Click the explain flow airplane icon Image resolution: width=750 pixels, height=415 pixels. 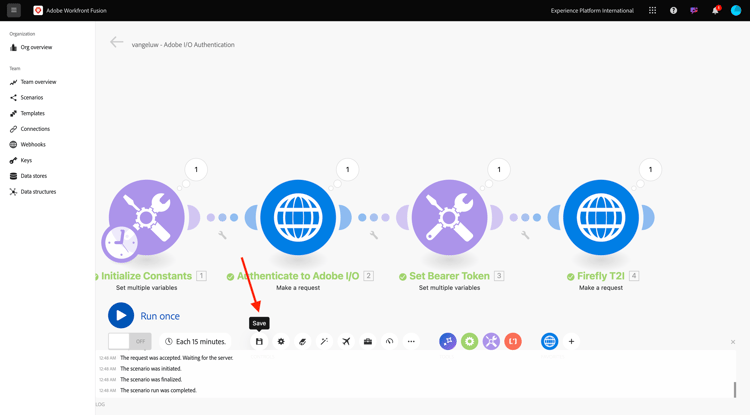click(x=346, y=341)
